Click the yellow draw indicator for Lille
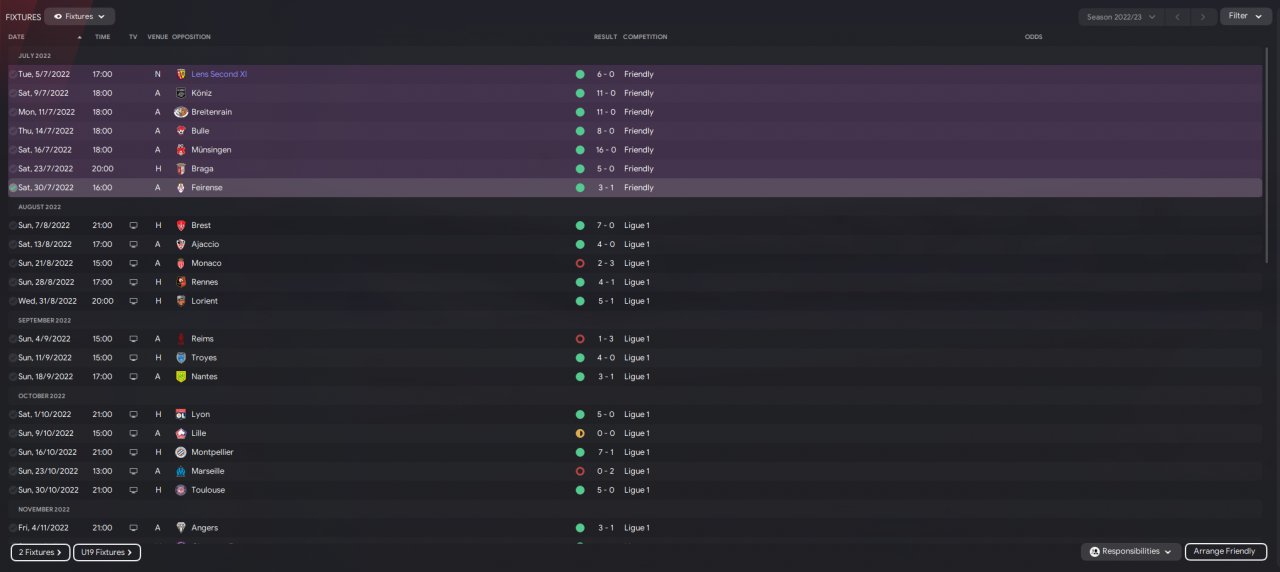1280x572 pixels. pyautogui.click(x=580, y=433)
